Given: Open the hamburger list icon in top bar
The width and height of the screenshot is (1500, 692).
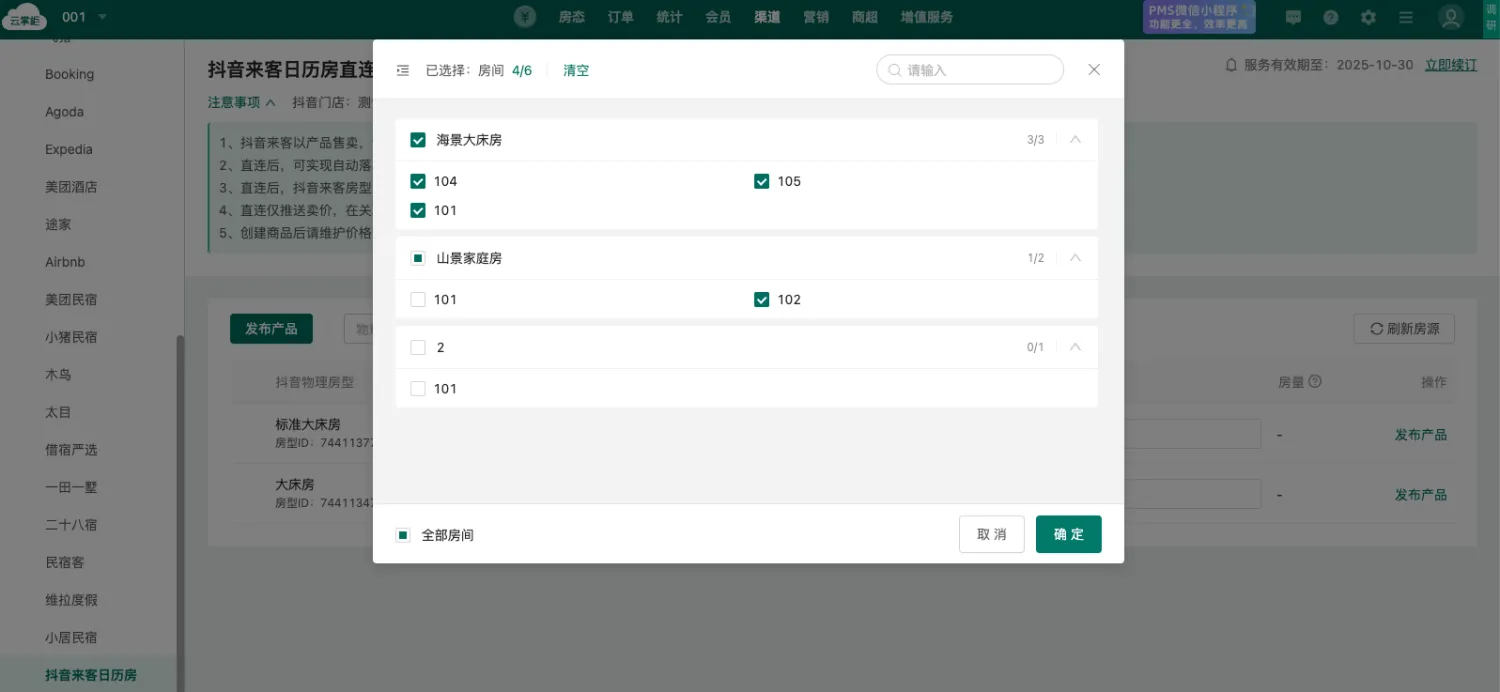Looking at the screenshot, I should point(1406,17).
